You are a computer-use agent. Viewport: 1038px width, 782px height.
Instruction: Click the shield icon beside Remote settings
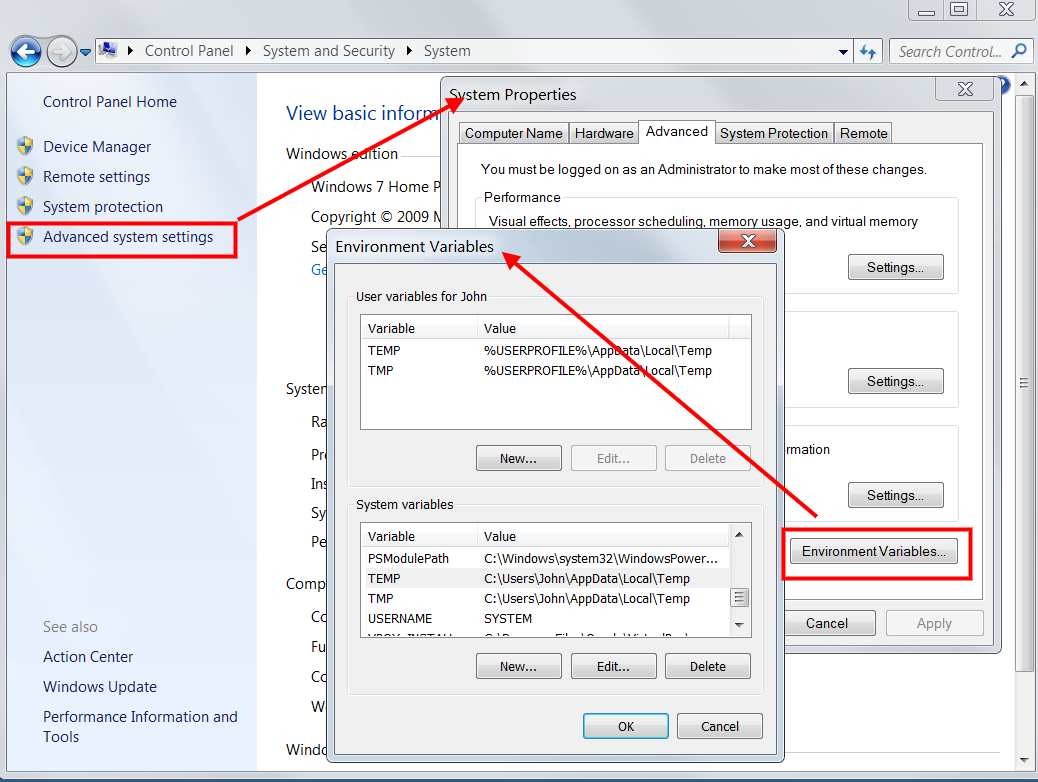click(x=25, y=175)
